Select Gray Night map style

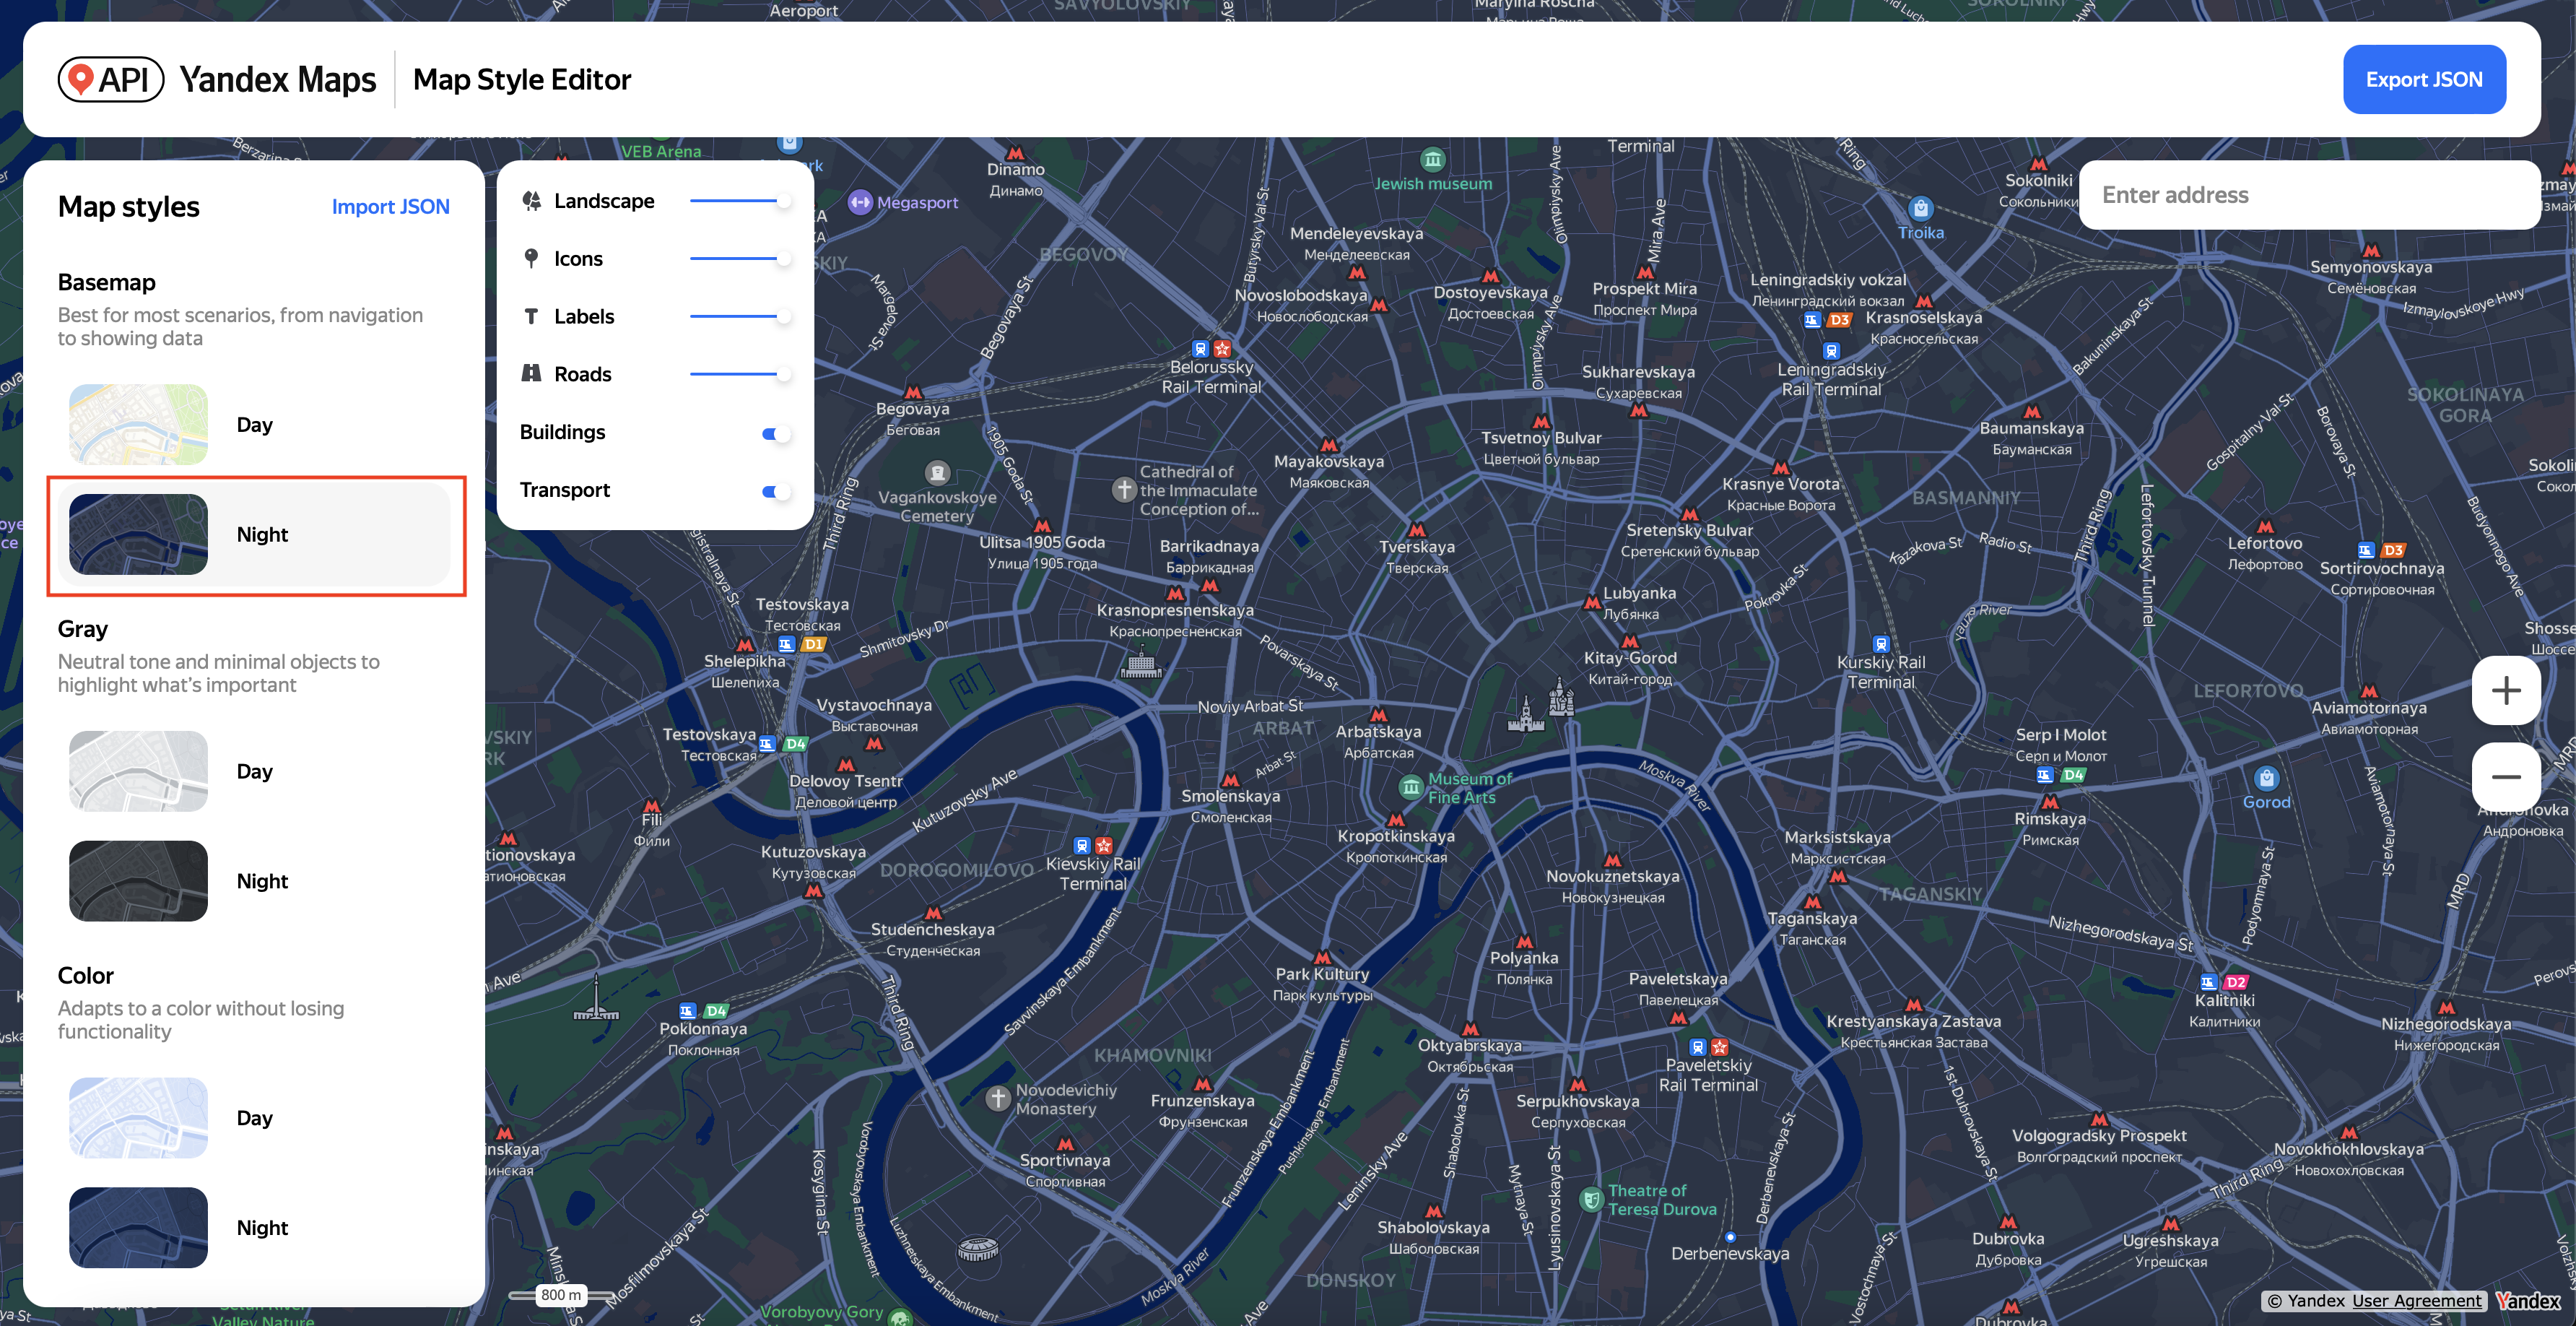coord(254,881)
